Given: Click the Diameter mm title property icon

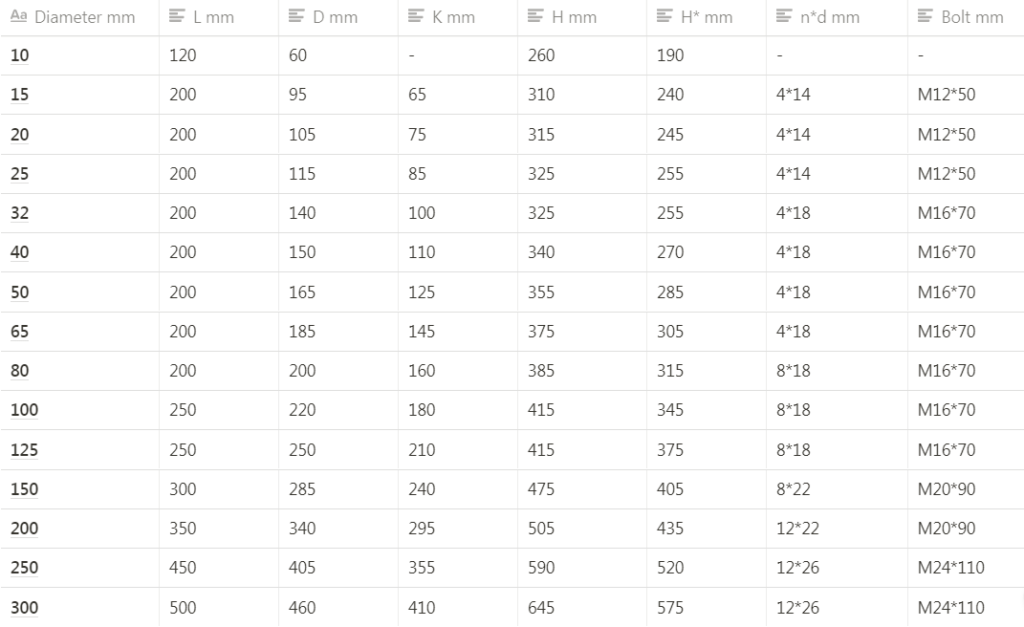Looking at the screenshot, I should coord(19,17).
